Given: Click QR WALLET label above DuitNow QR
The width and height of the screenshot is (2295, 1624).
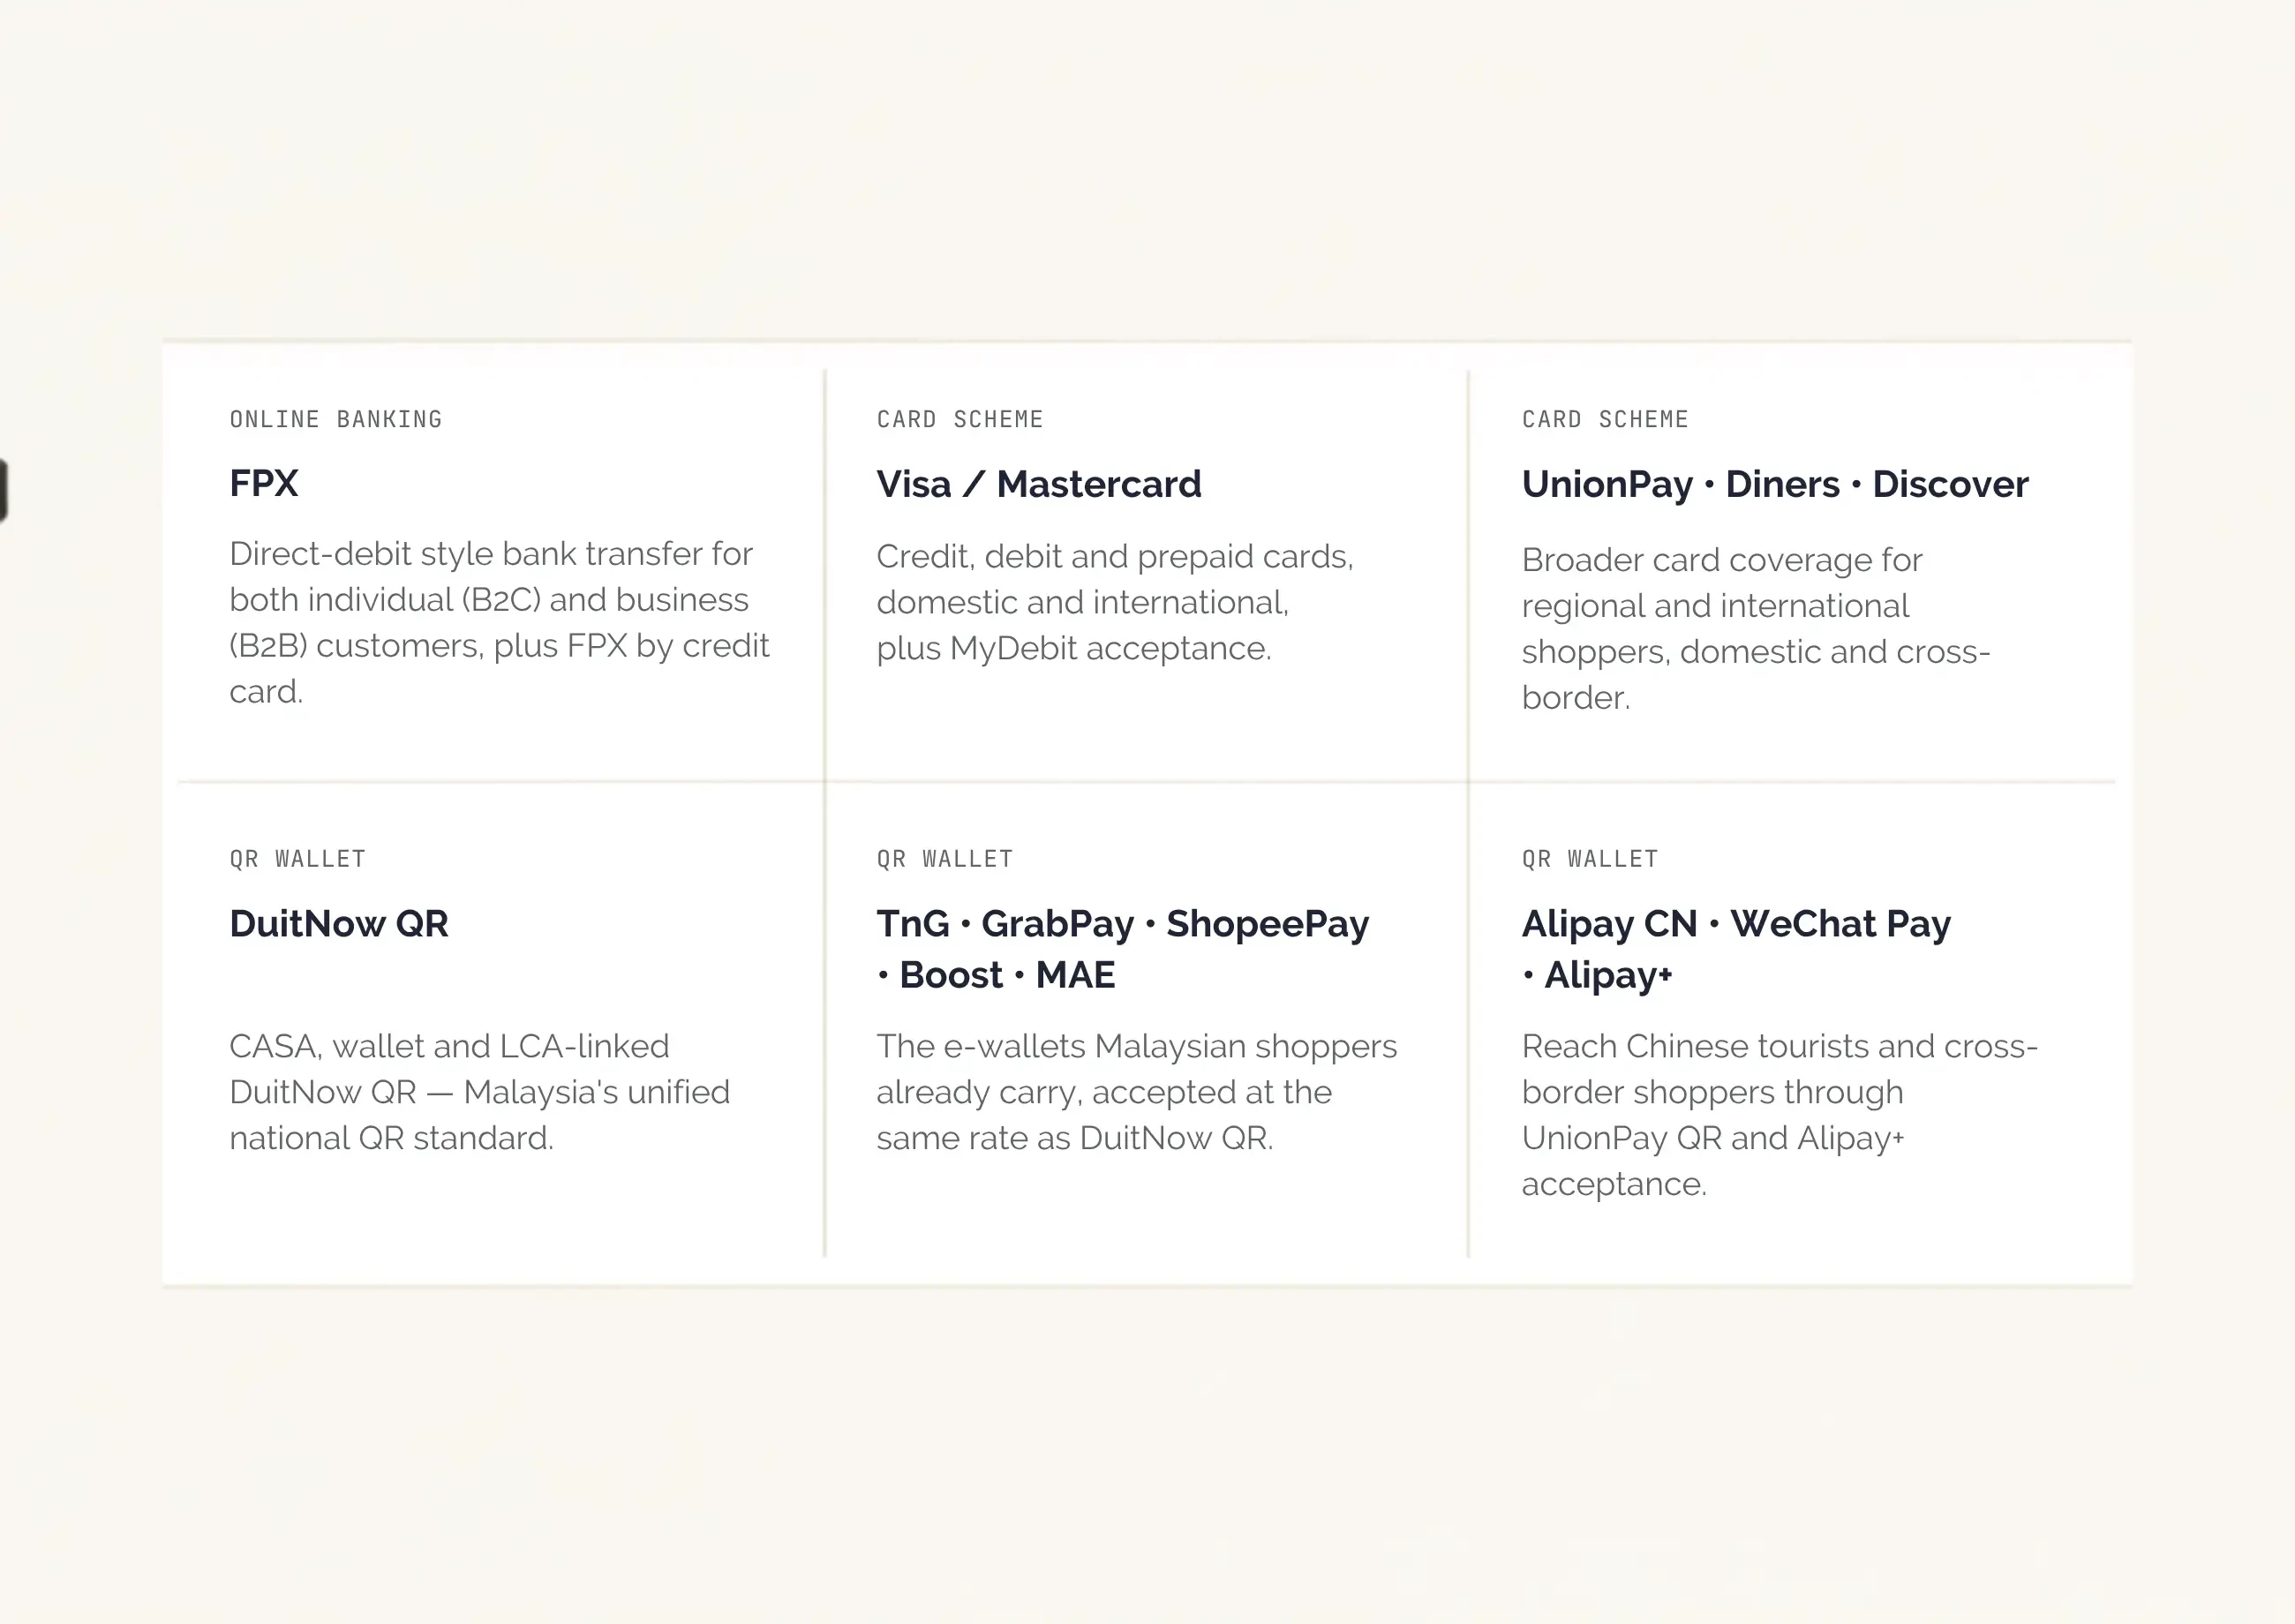Looking at the screenshot, I should [x=298, y=859].
